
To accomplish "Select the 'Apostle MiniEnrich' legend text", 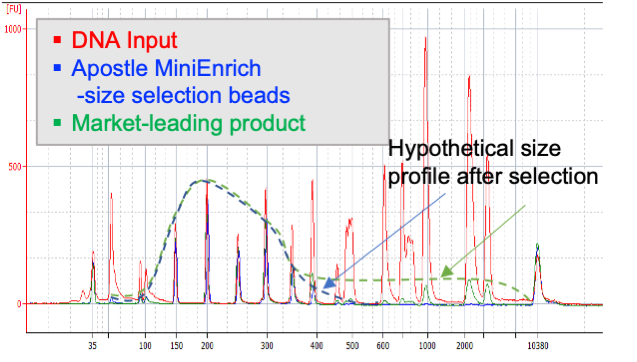I will coord(166,68).
